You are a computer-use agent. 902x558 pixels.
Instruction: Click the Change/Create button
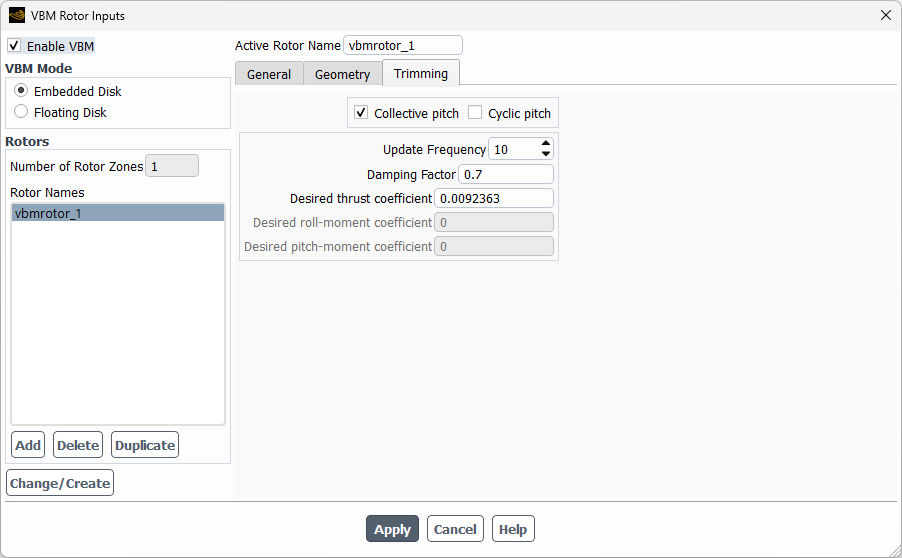pos(60,483)
